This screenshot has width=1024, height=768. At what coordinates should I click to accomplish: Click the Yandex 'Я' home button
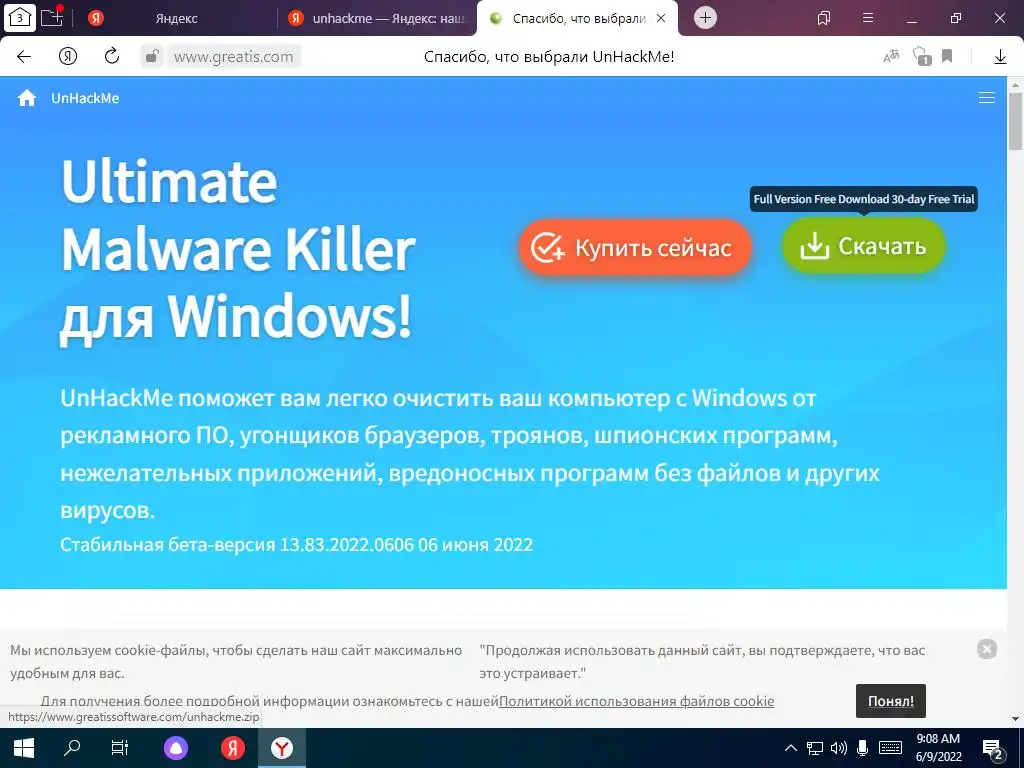(68, 56)
